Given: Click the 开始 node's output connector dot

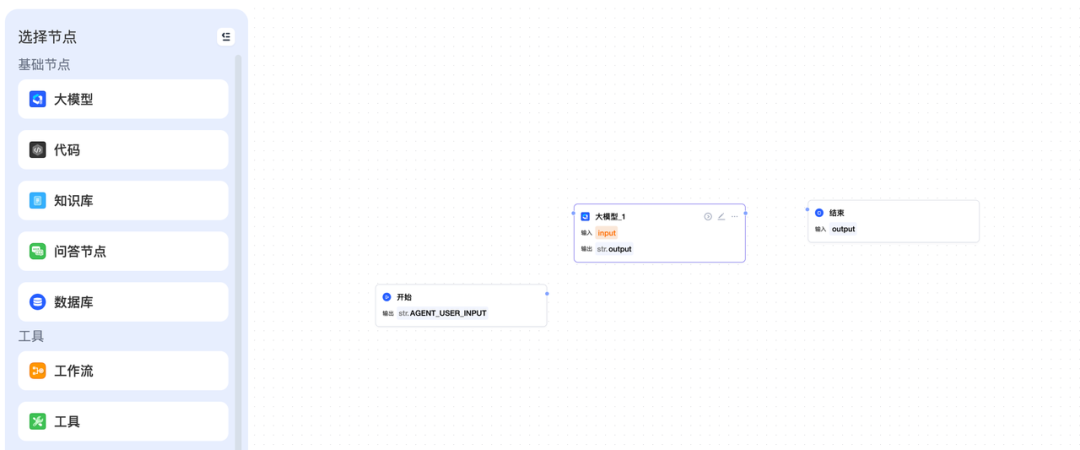Looking at the screenshot, I should click(x=547, y=293).
